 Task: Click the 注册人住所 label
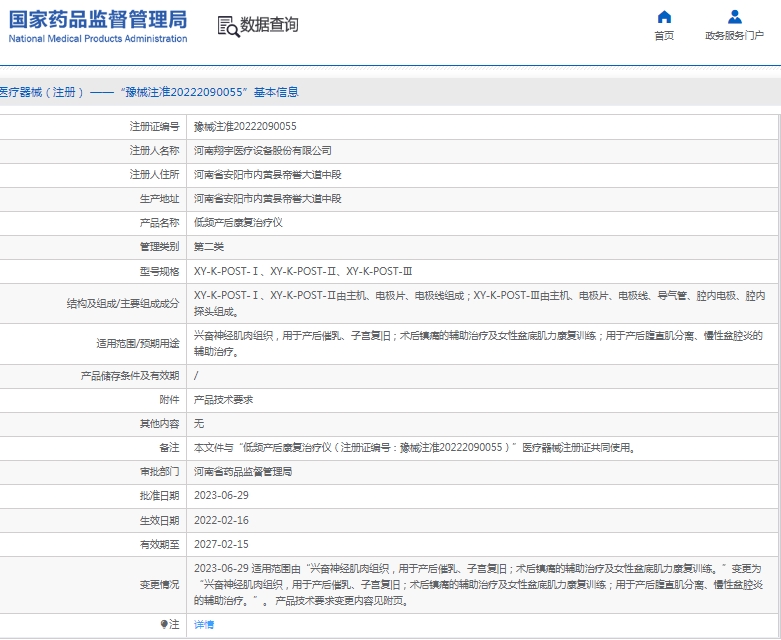click(x=154, y=174)
